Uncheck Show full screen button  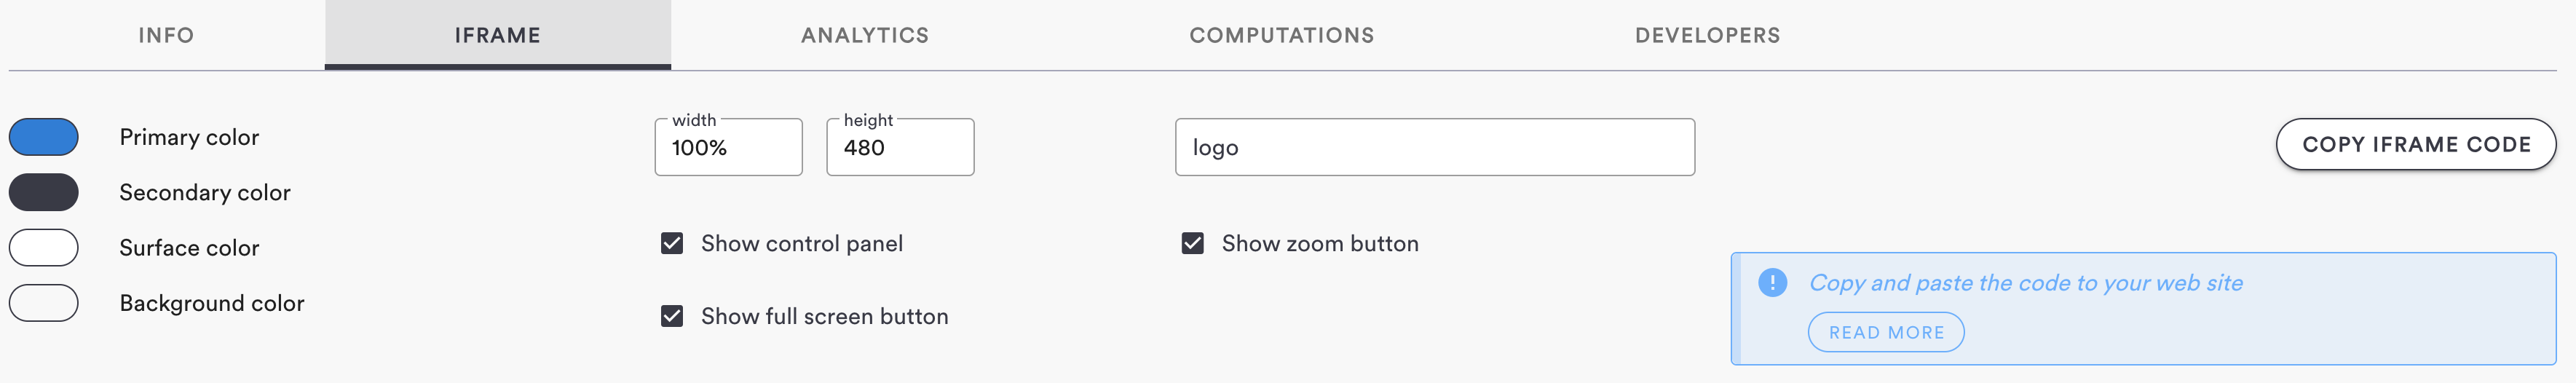672,317
